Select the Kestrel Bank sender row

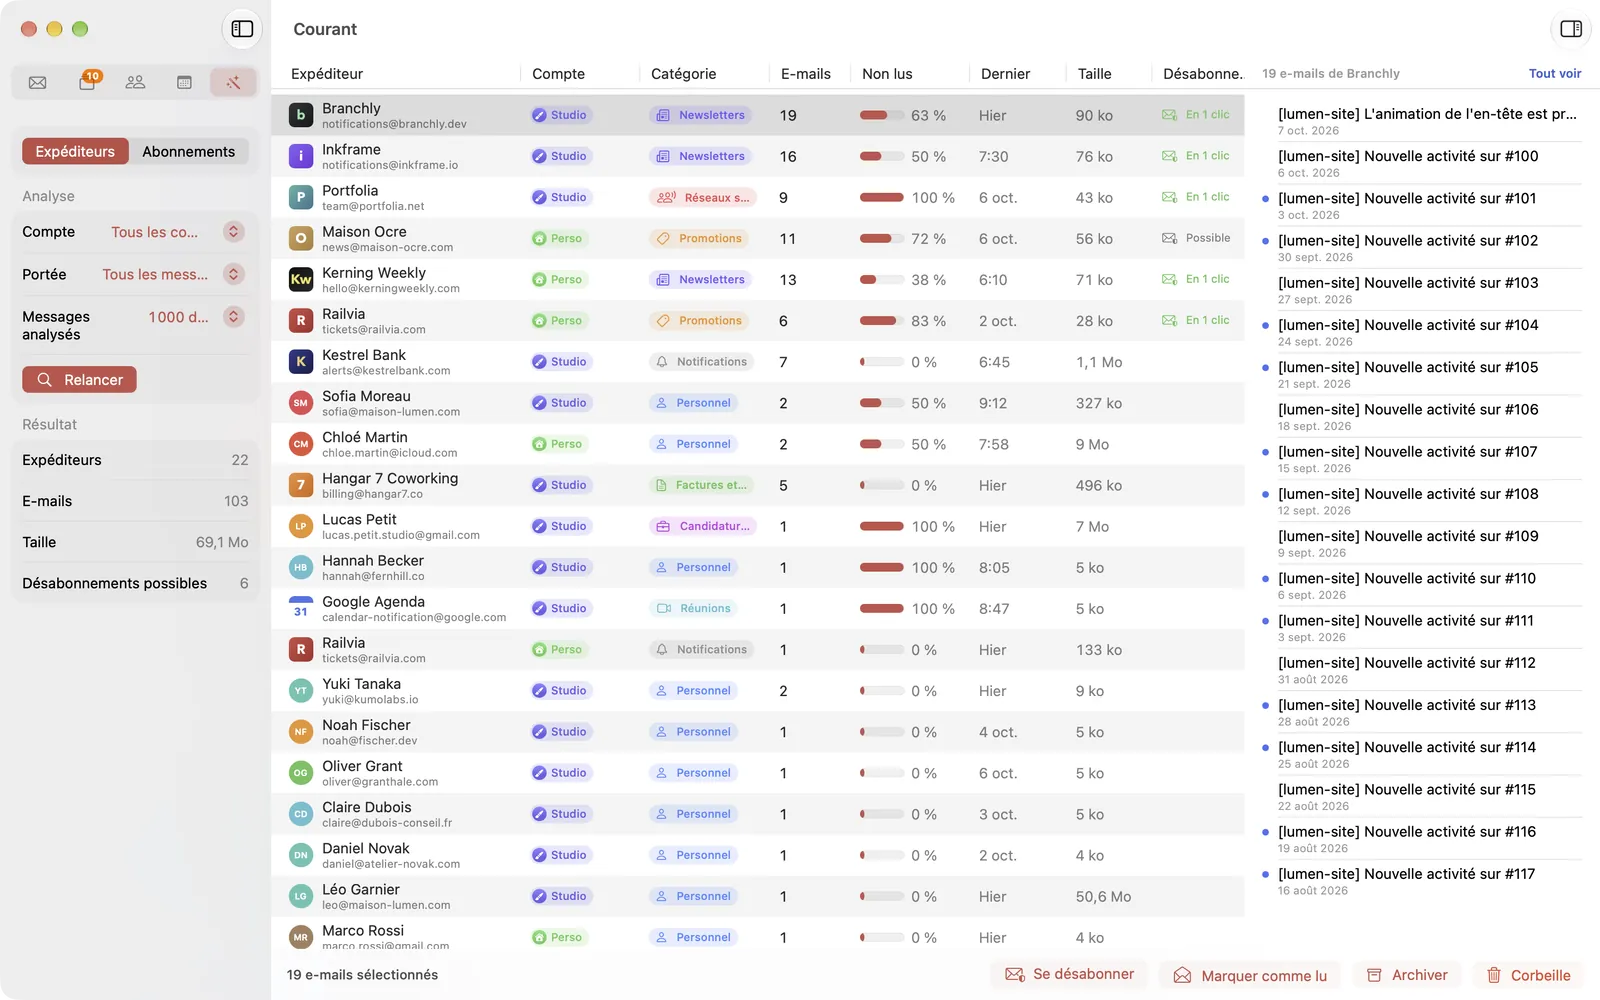point(757,362)
